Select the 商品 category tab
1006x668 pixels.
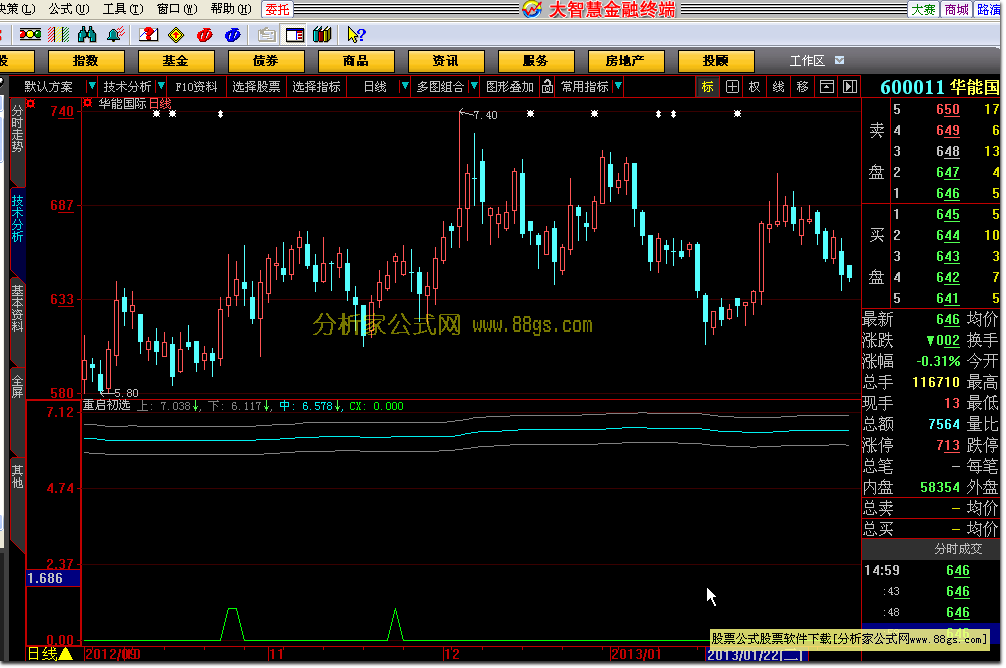pos(355,61)
